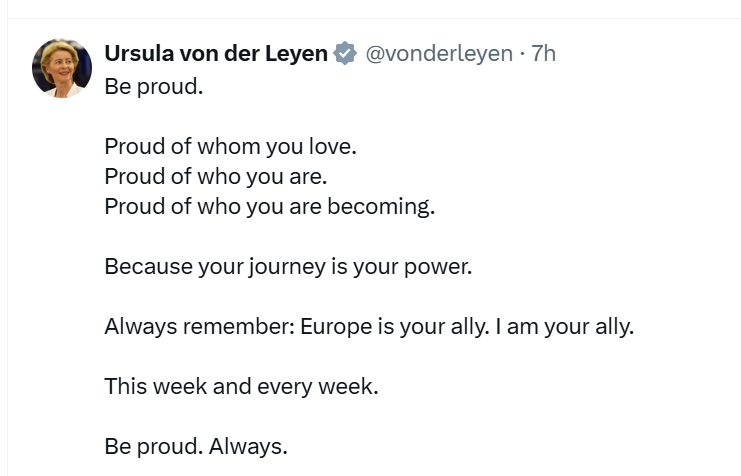Click the word 'becoming' in the post

[381, 207]
